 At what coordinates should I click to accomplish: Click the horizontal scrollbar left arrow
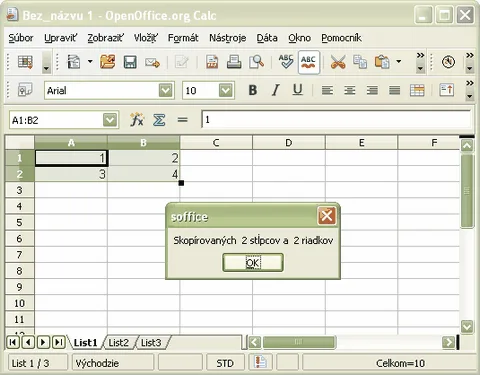[x=255, y=342]
